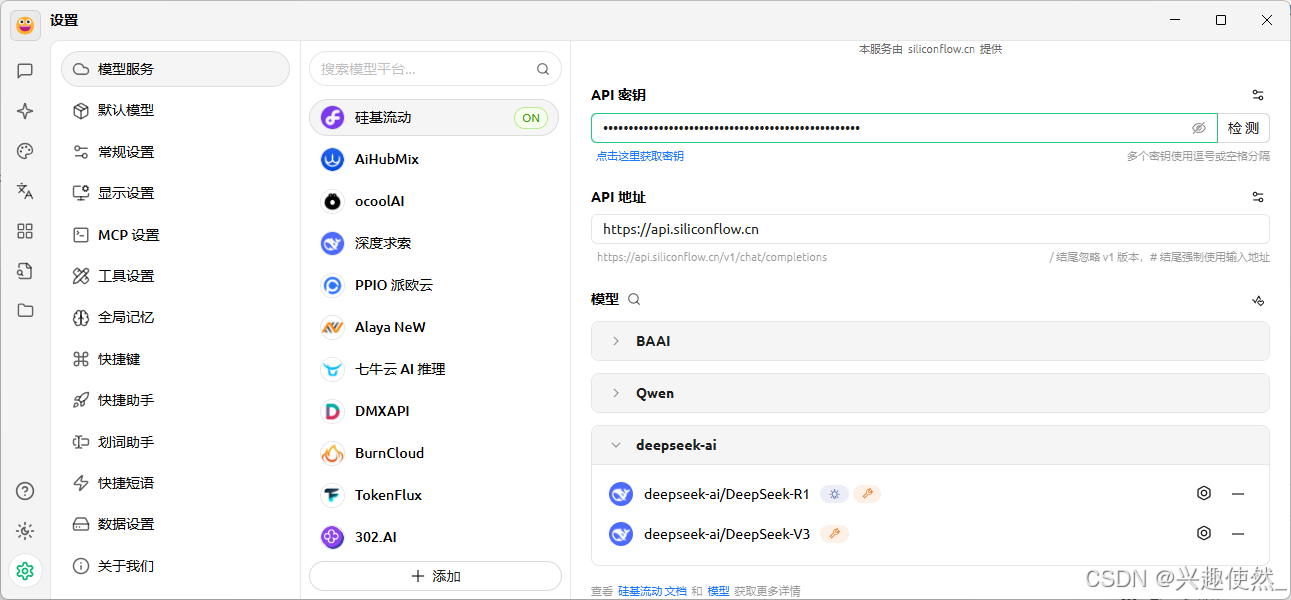Open settings gear for DeepSeek-R1 model
Viewport: 1291px width, 600px height.
pyautogui.click(x=1204, y=493)
